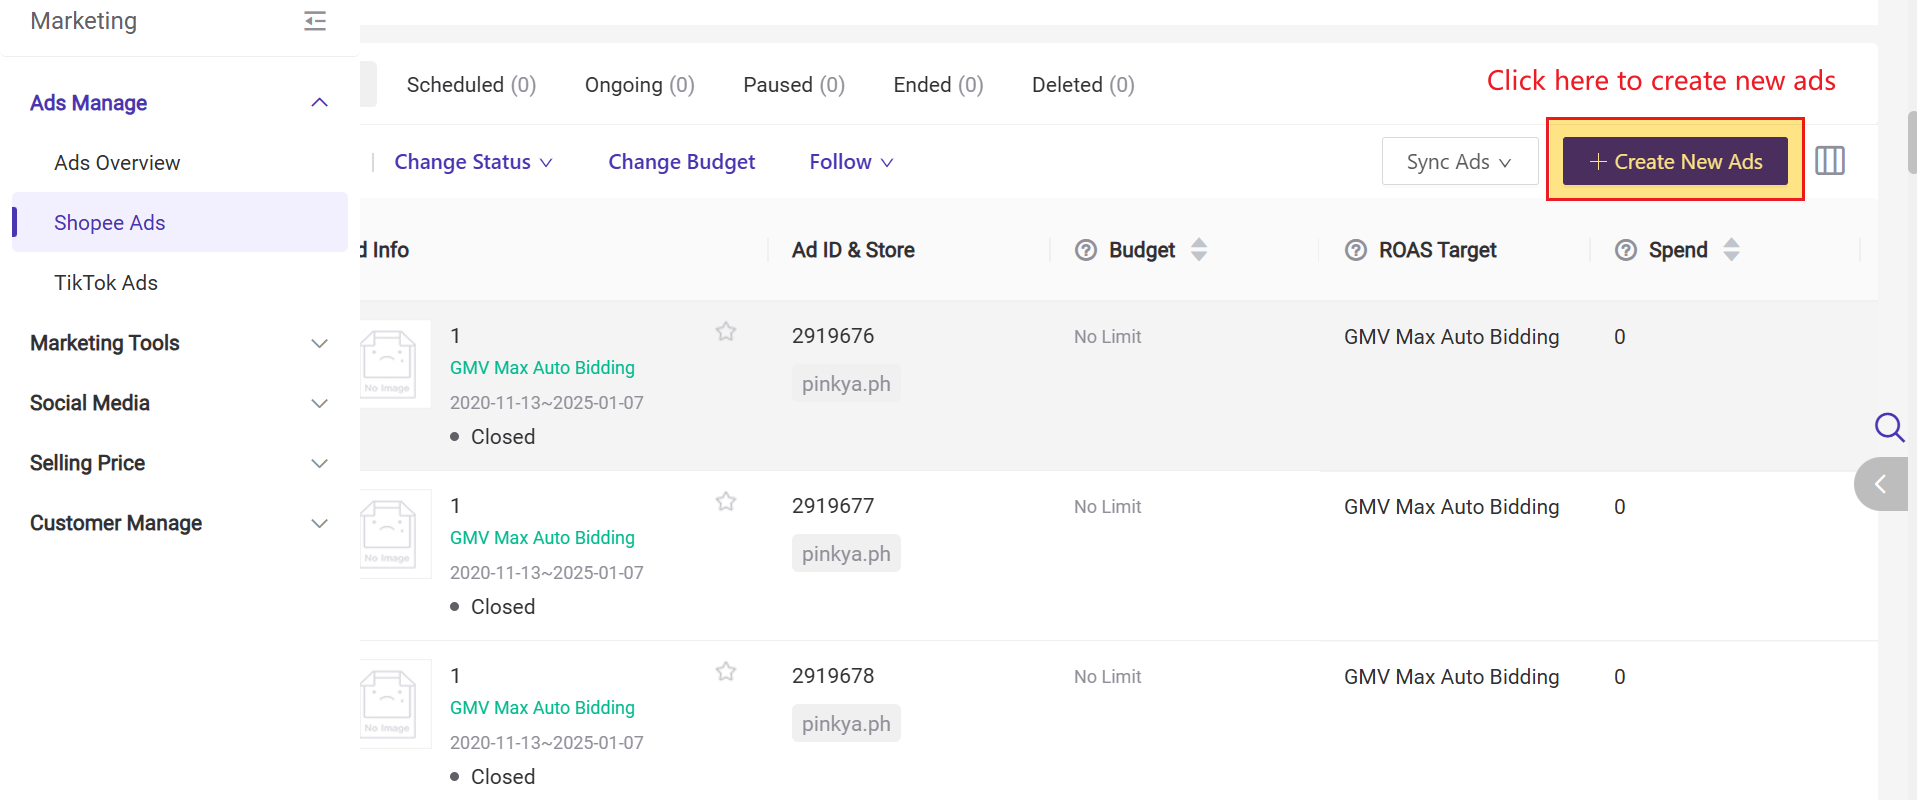Open the Sync Ads dropdown
The width and height of the screenshot is (1917, 800).
pos(1459,162)
